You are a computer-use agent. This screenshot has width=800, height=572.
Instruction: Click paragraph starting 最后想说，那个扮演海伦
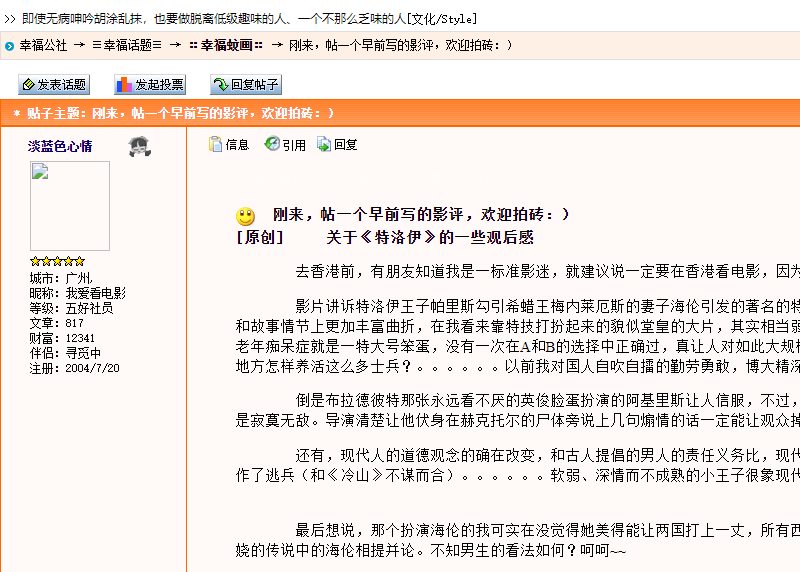(x=518, y=540)
